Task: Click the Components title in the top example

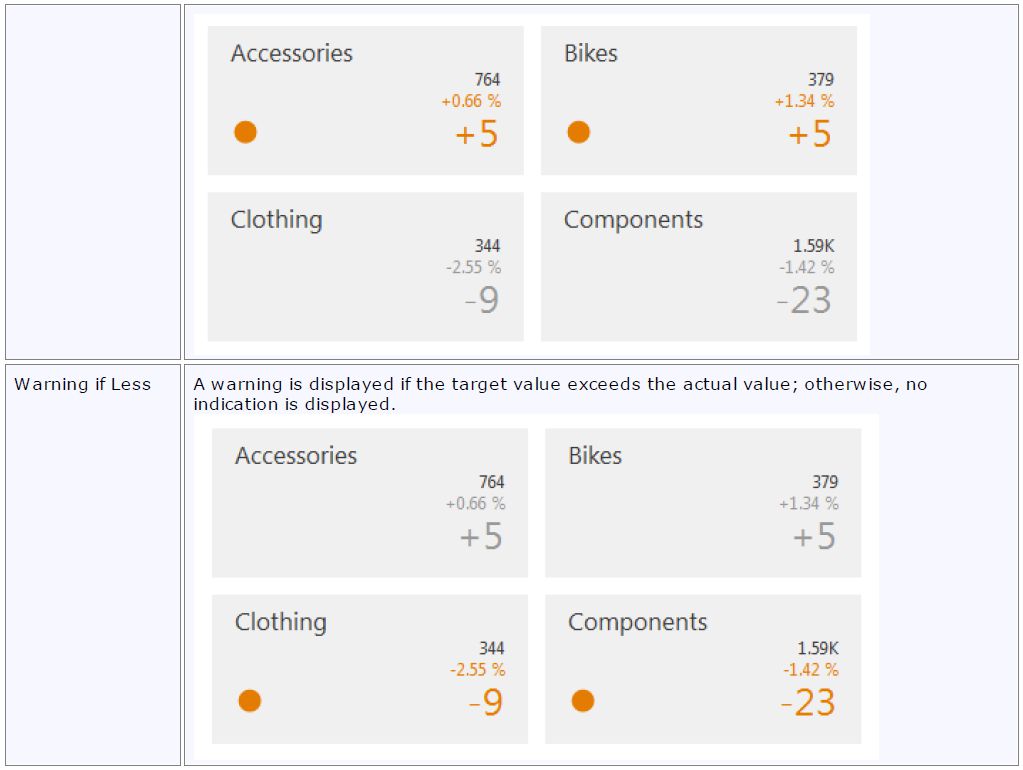Action: click(x=633, y=220)
